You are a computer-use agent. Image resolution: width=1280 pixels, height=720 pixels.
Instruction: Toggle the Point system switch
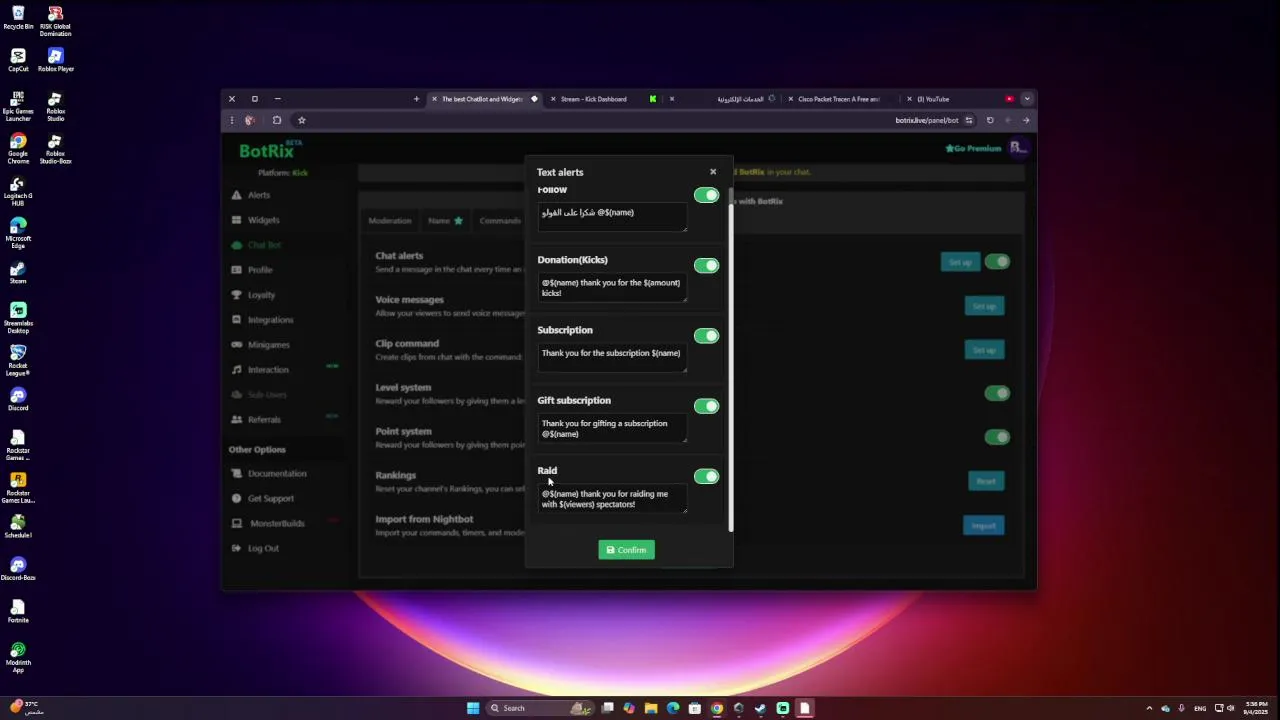click(x=997, y=437)
